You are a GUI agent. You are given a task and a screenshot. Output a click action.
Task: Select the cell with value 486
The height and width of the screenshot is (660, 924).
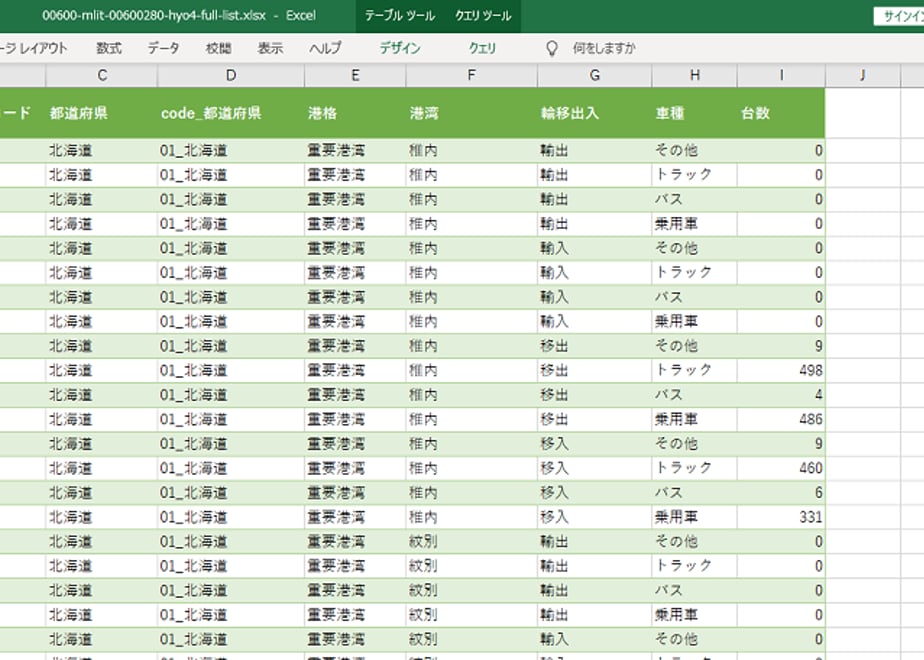[781, 420]
